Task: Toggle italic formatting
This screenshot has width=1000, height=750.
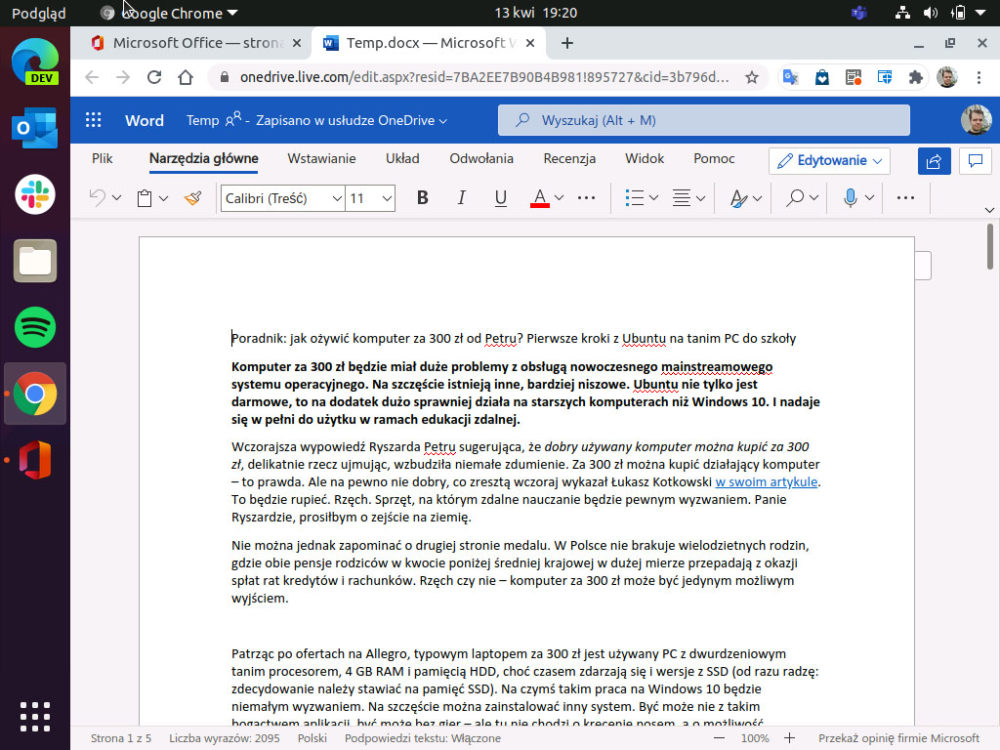Action: coord(461,198)
